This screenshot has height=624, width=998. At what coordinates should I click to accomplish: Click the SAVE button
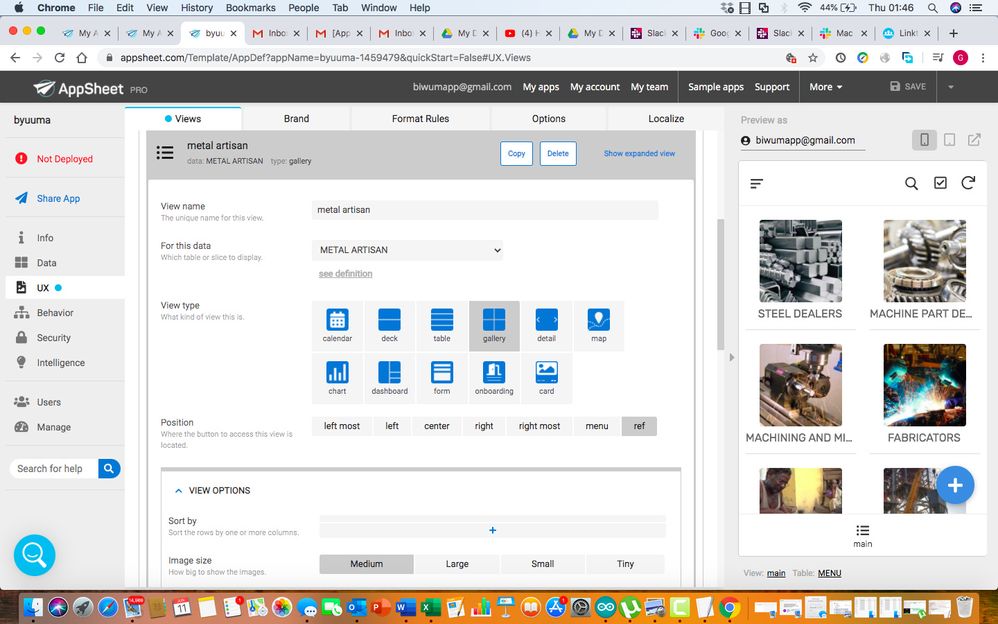(x=908, y=87)
